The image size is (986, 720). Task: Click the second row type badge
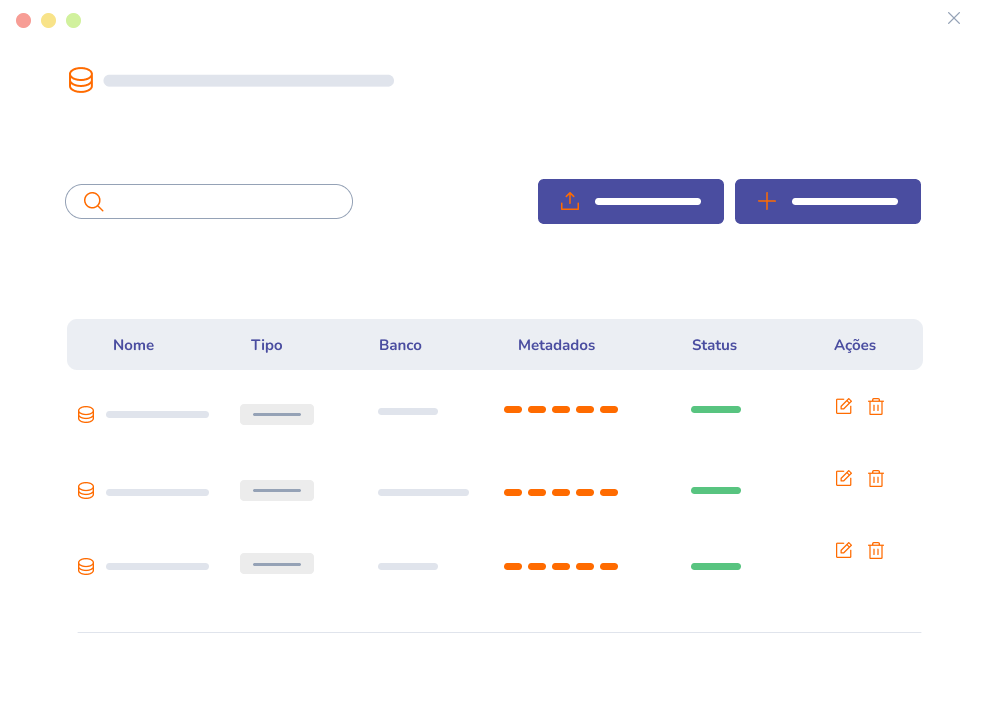pos(277,490)
